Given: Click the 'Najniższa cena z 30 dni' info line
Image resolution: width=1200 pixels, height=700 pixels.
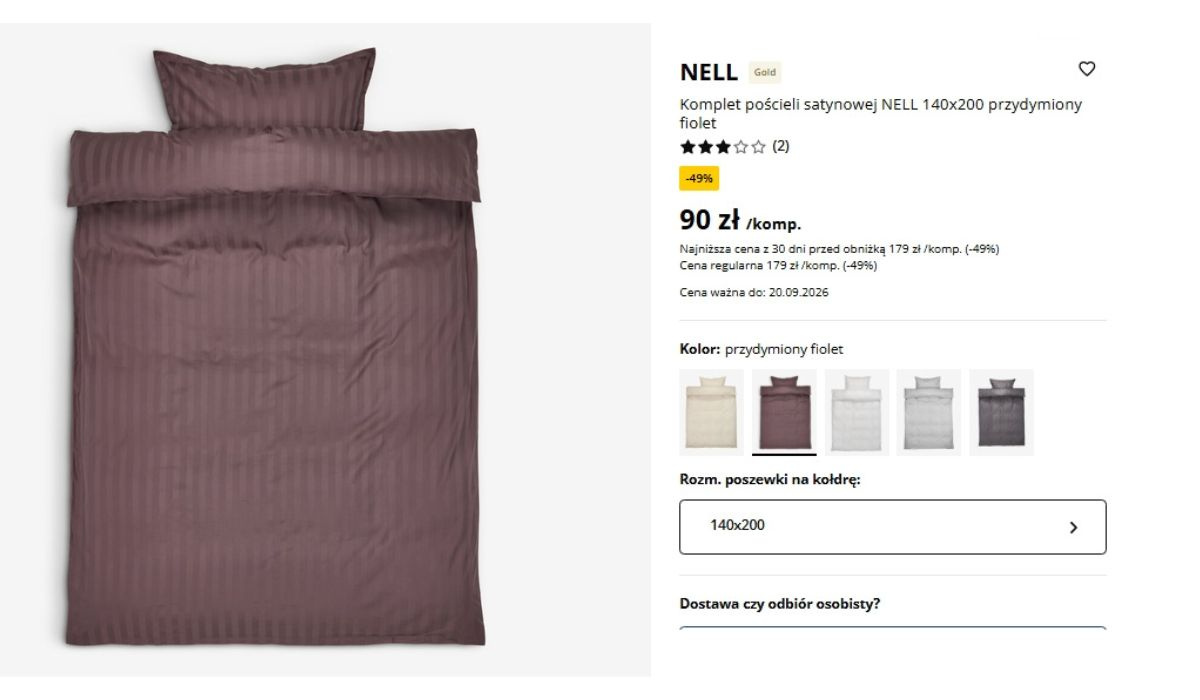Looking at the screenshot, I should click(840, 249).
